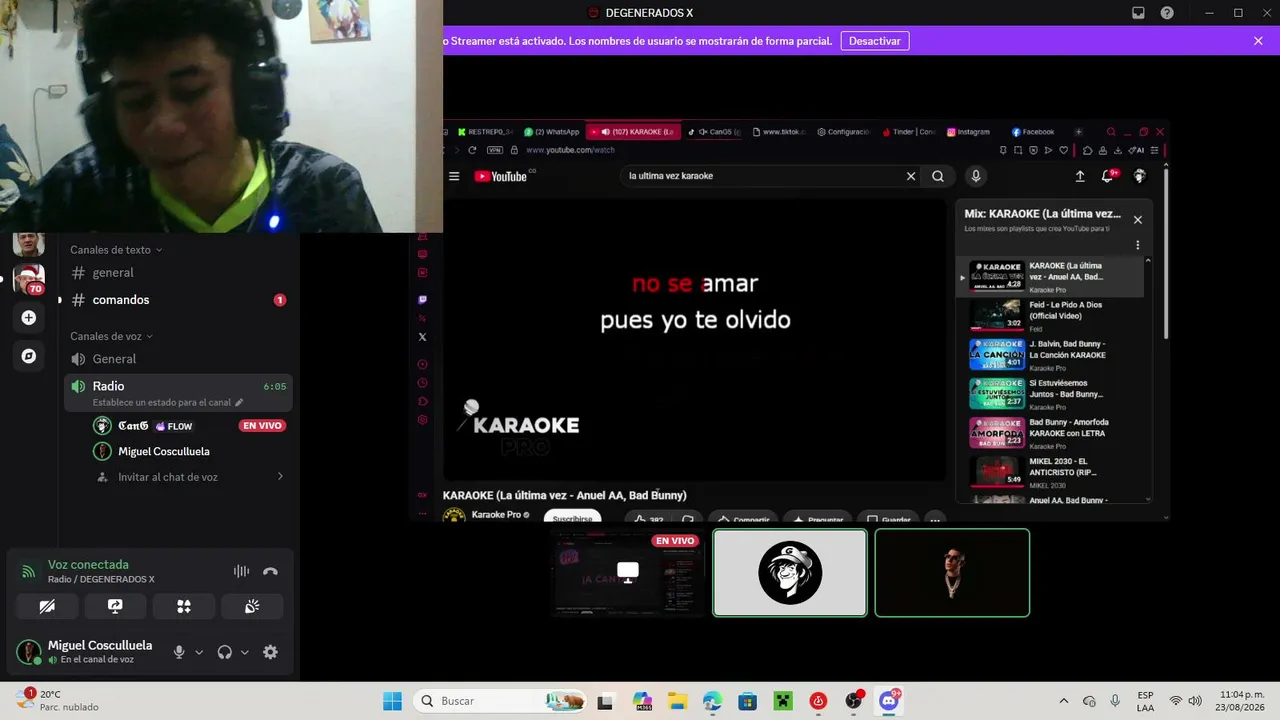The image size is (1280, 720).
Task: Open the soundboard button
Action: pos(252,606)
